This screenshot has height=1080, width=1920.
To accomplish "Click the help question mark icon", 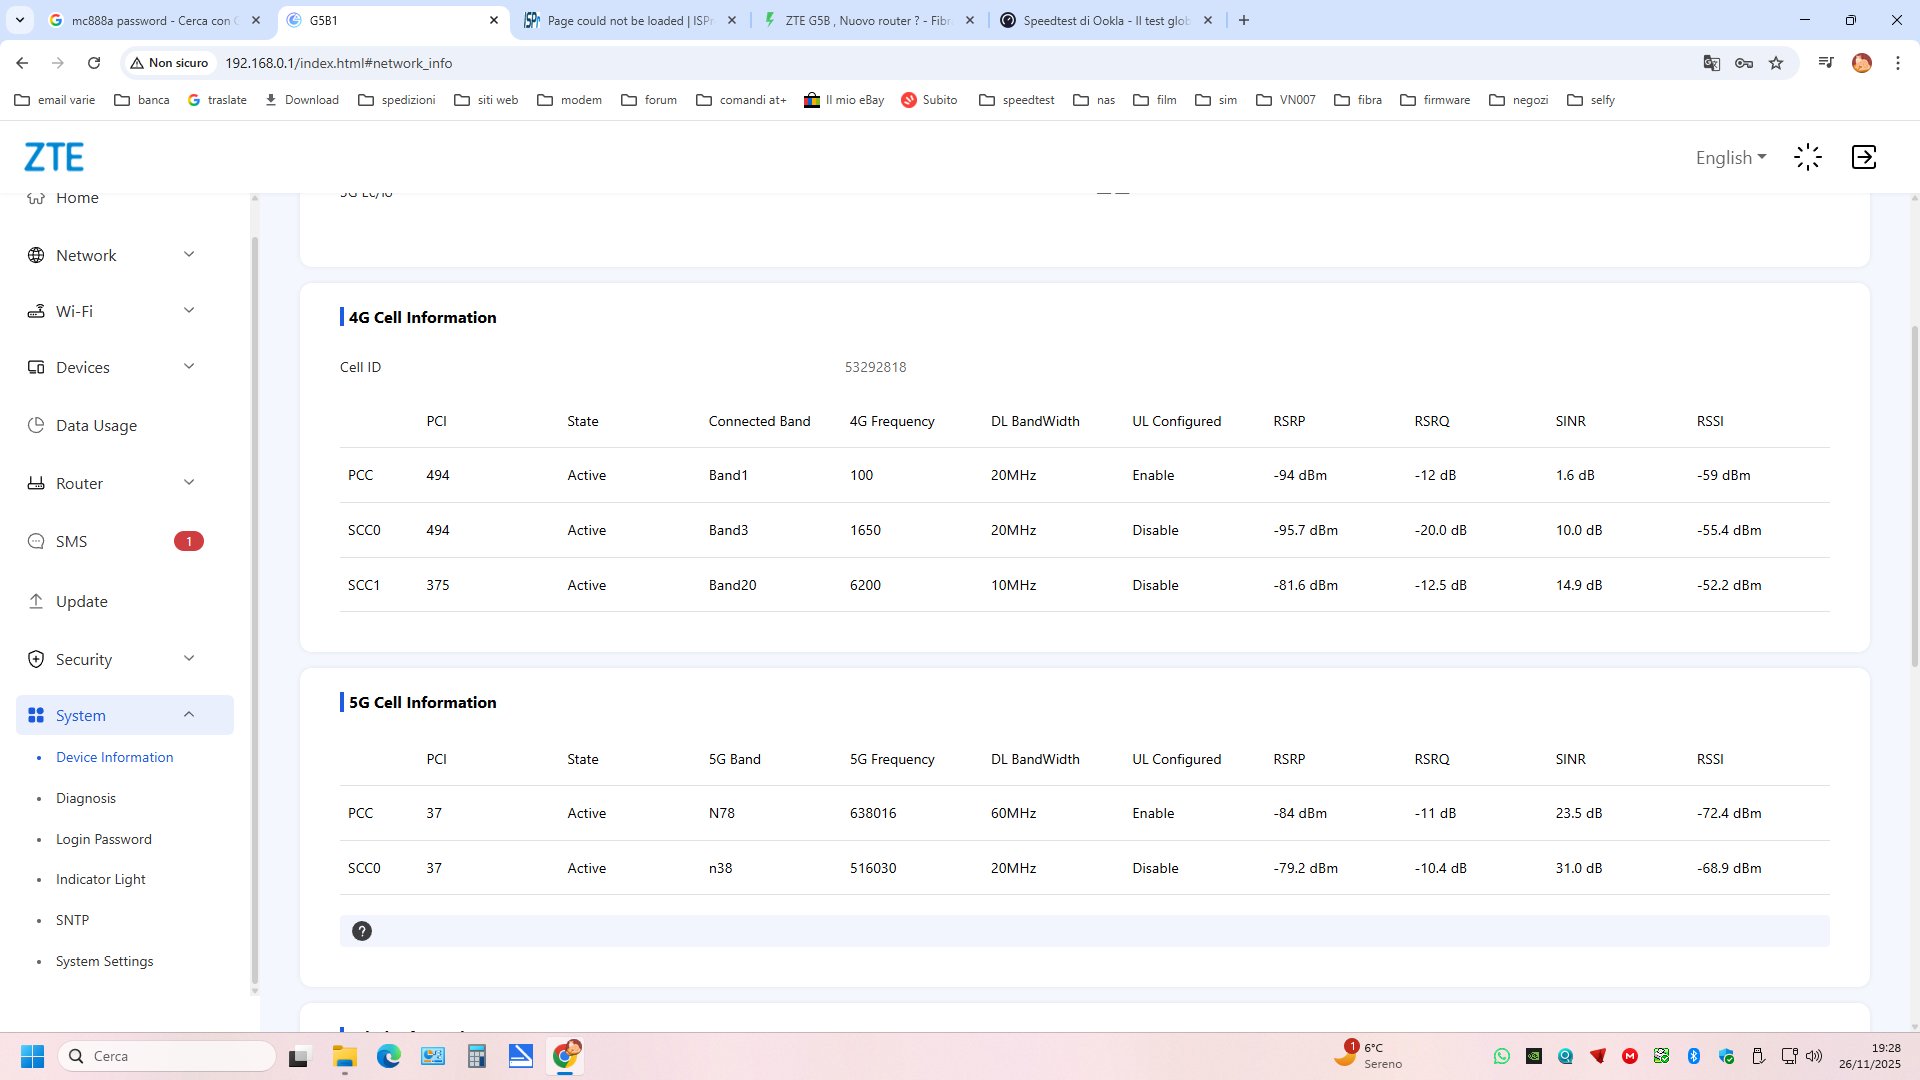I will click(362, 931).
